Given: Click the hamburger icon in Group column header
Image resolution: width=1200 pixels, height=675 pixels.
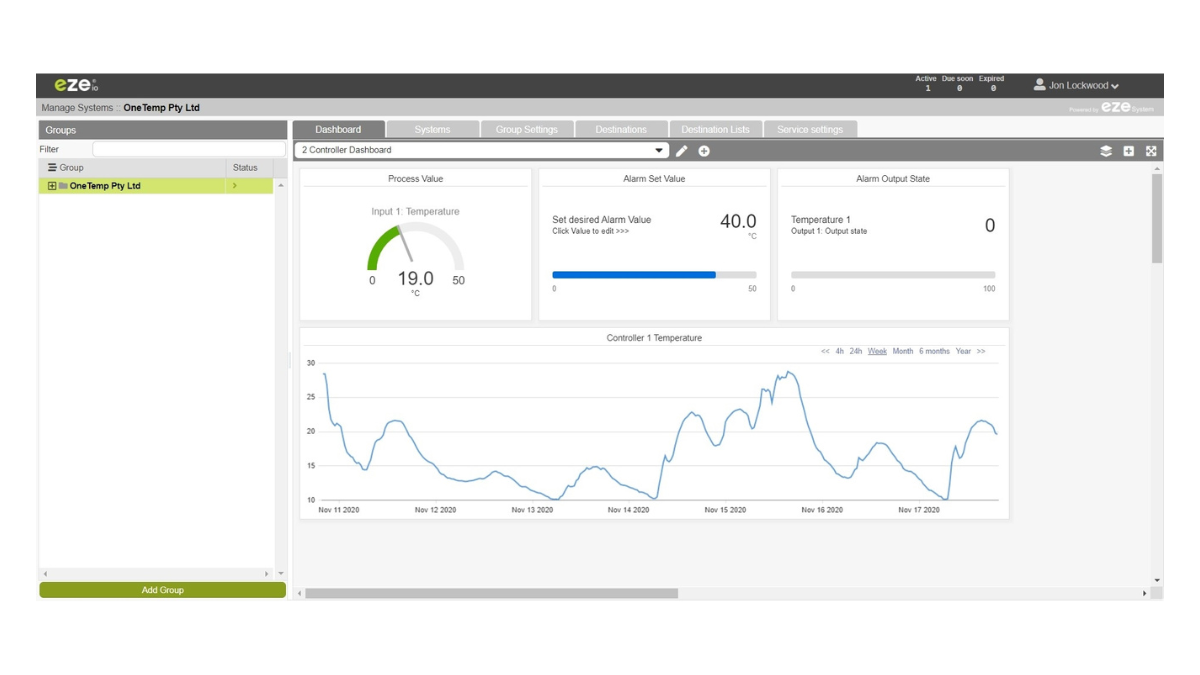Looking at the screenshot, I should 52,168.
